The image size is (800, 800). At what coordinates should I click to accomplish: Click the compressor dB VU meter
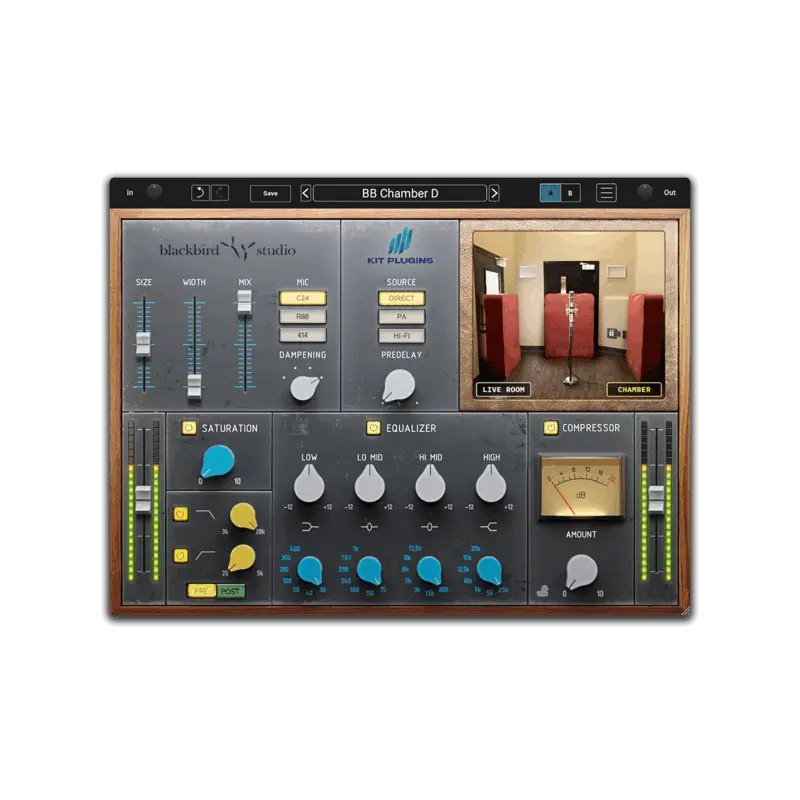tap(581, 486)
